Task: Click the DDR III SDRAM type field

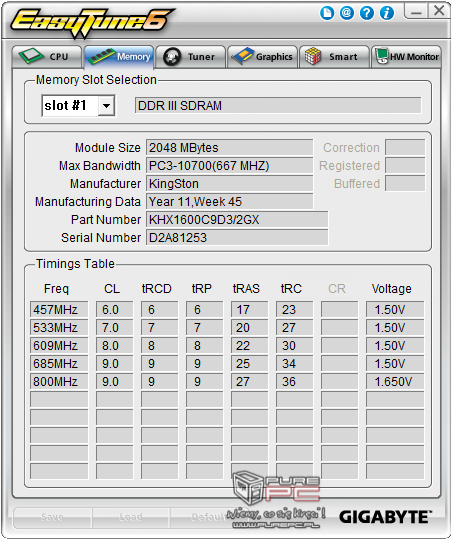Action: click(x=278, y=105)
